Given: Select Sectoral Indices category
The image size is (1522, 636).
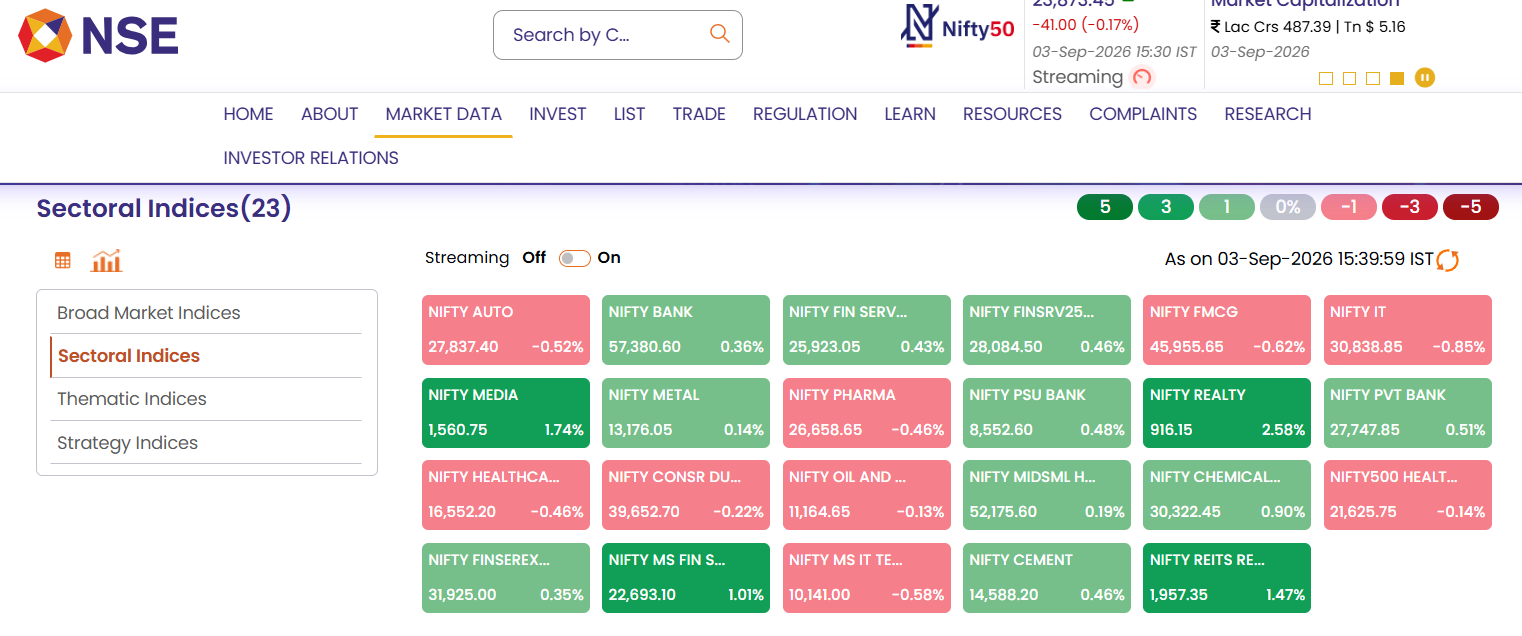Looking at the screenshot, I should coord(205,356).
